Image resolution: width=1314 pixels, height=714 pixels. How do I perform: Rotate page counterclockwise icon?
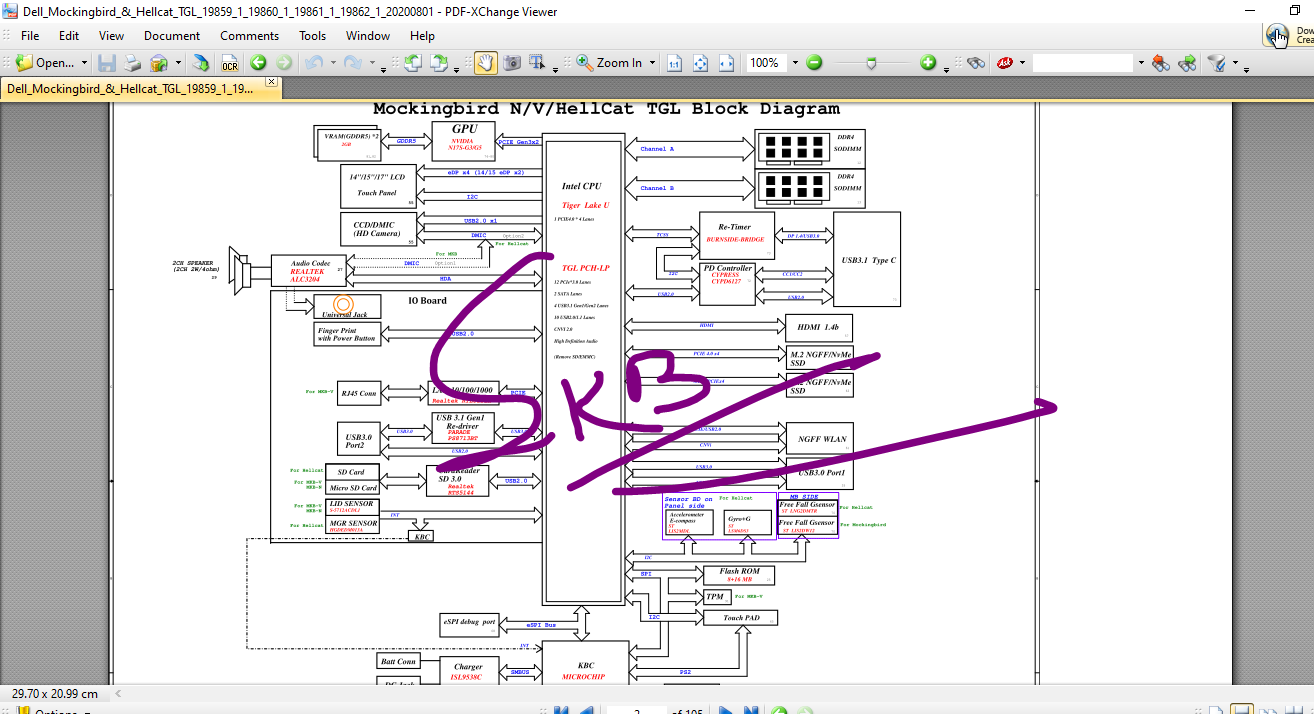click(412, 62)
